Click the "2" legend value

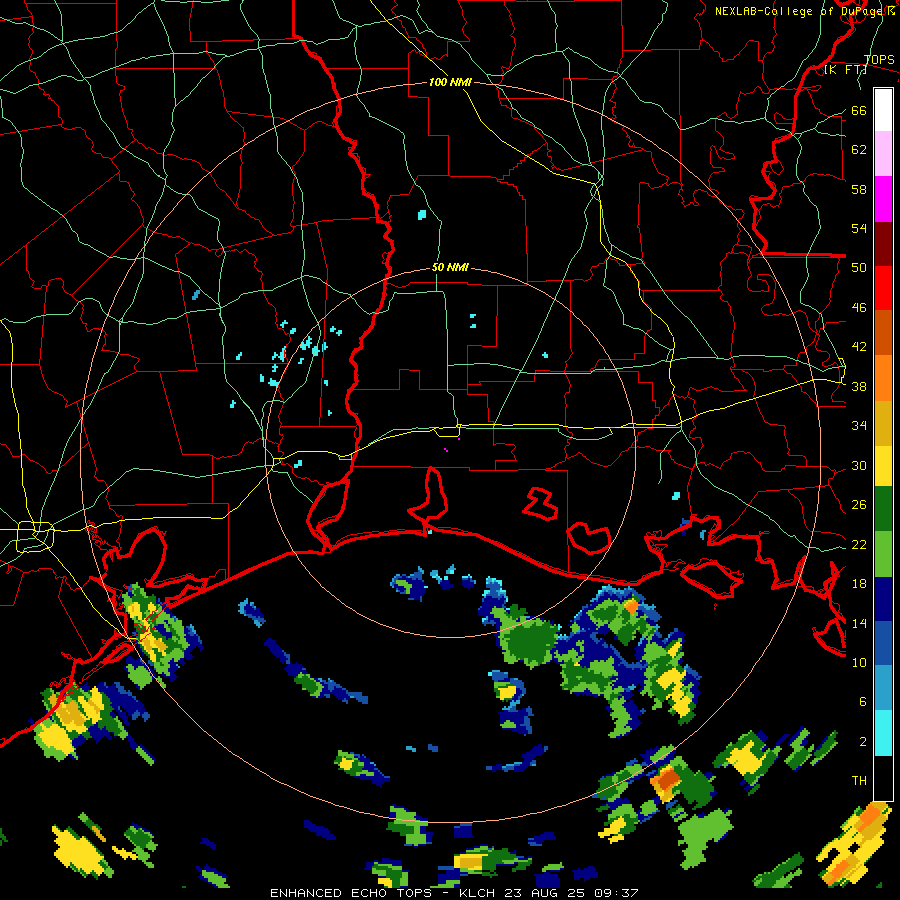click(x=863, y=742)
